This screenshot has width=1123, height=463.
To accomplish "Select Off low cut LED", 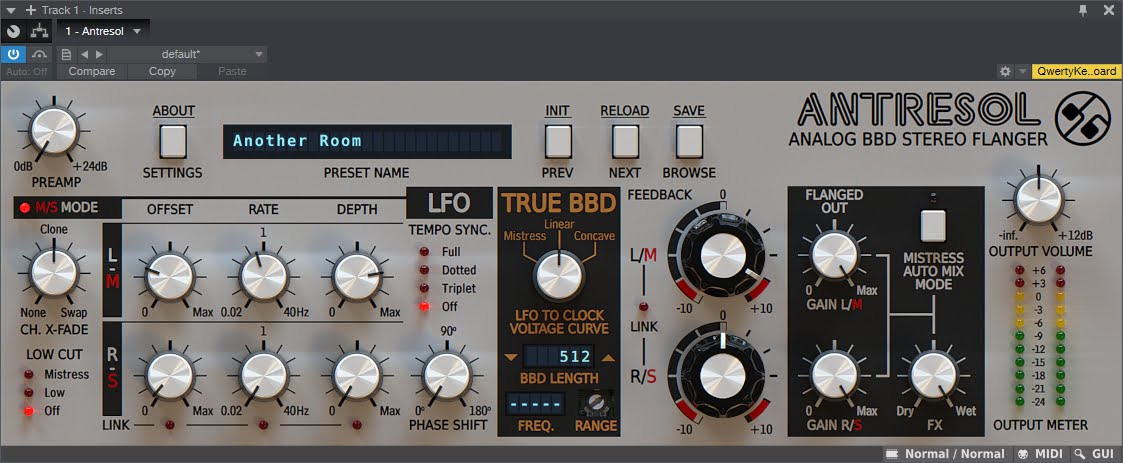I will click(x=29, y=411).
